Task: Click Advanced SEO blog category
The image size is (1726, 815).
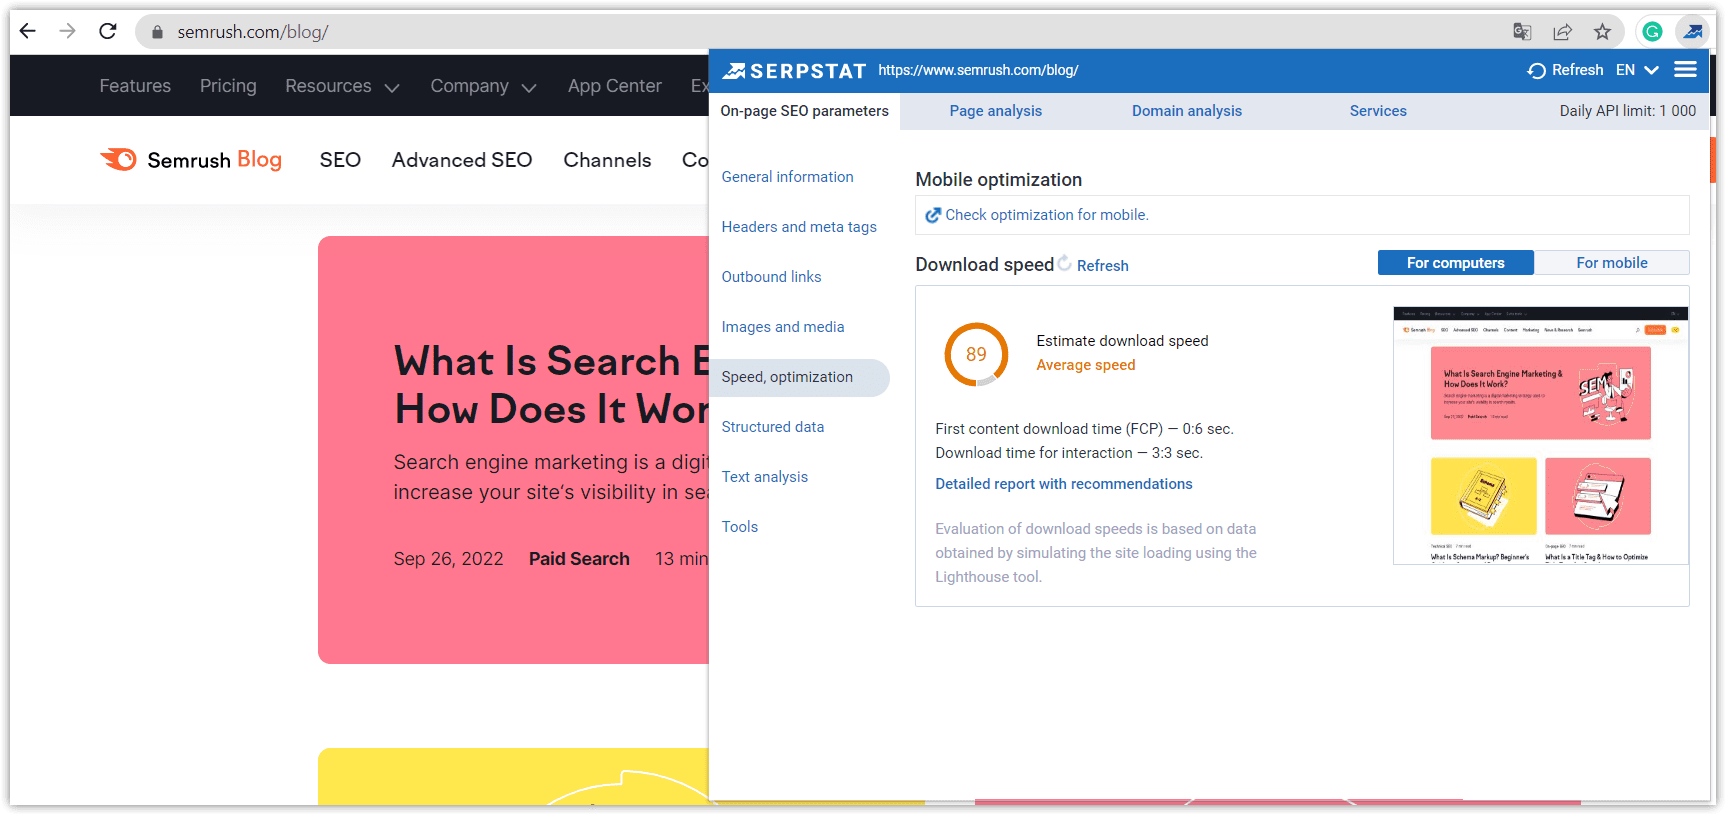Action: (x=462, y=160)
